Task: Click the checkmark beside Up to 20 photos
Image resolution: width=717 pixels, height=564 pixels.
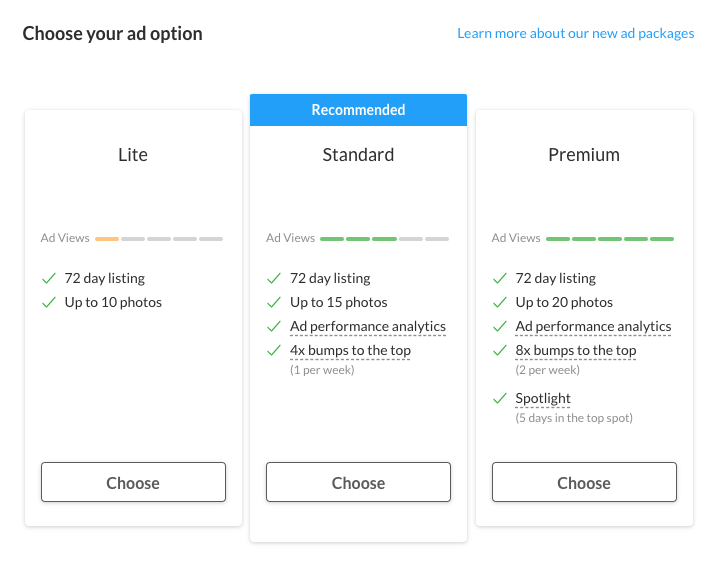Action: pos(499,302)
